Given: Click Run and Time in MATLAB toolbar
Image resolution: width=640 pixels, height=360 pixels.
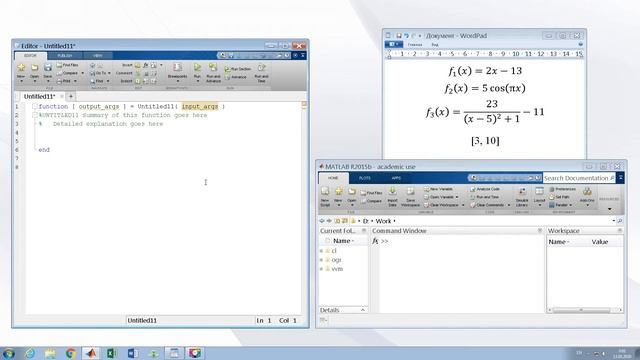Looking at the screenshot, I should point(484,197).
